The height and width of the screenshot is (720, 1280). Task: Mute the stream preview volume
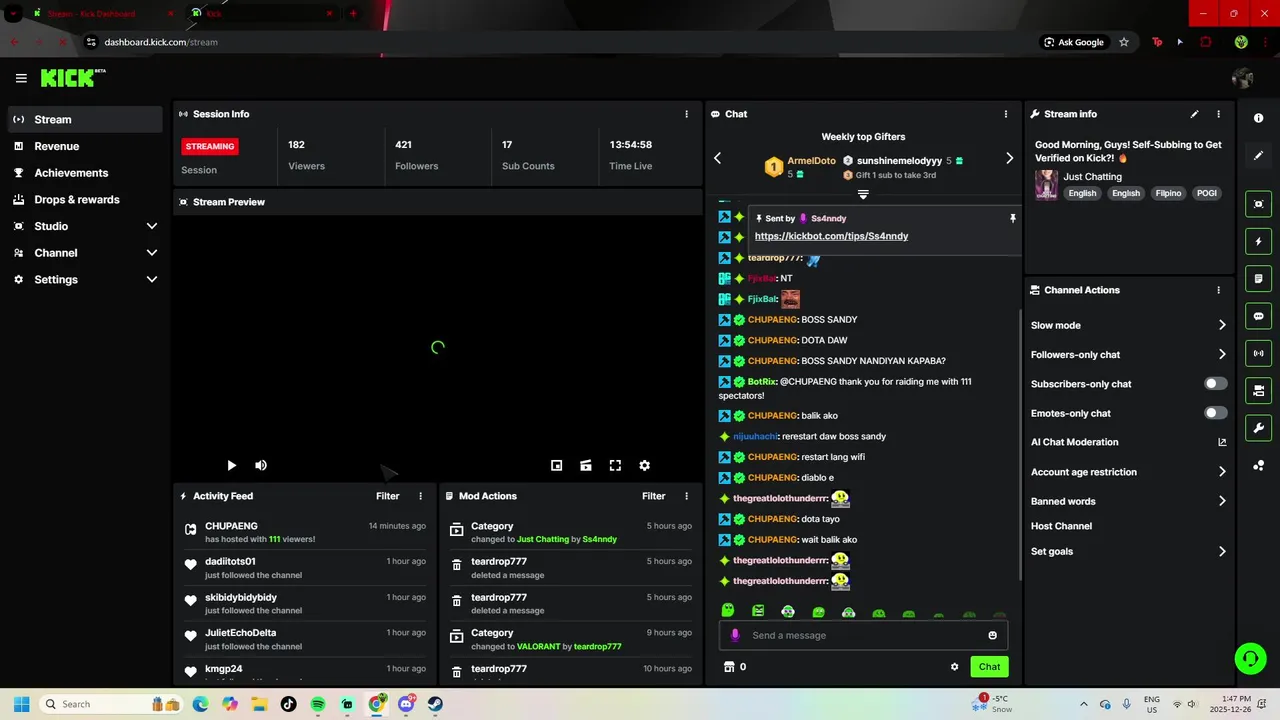pos(261,465)
